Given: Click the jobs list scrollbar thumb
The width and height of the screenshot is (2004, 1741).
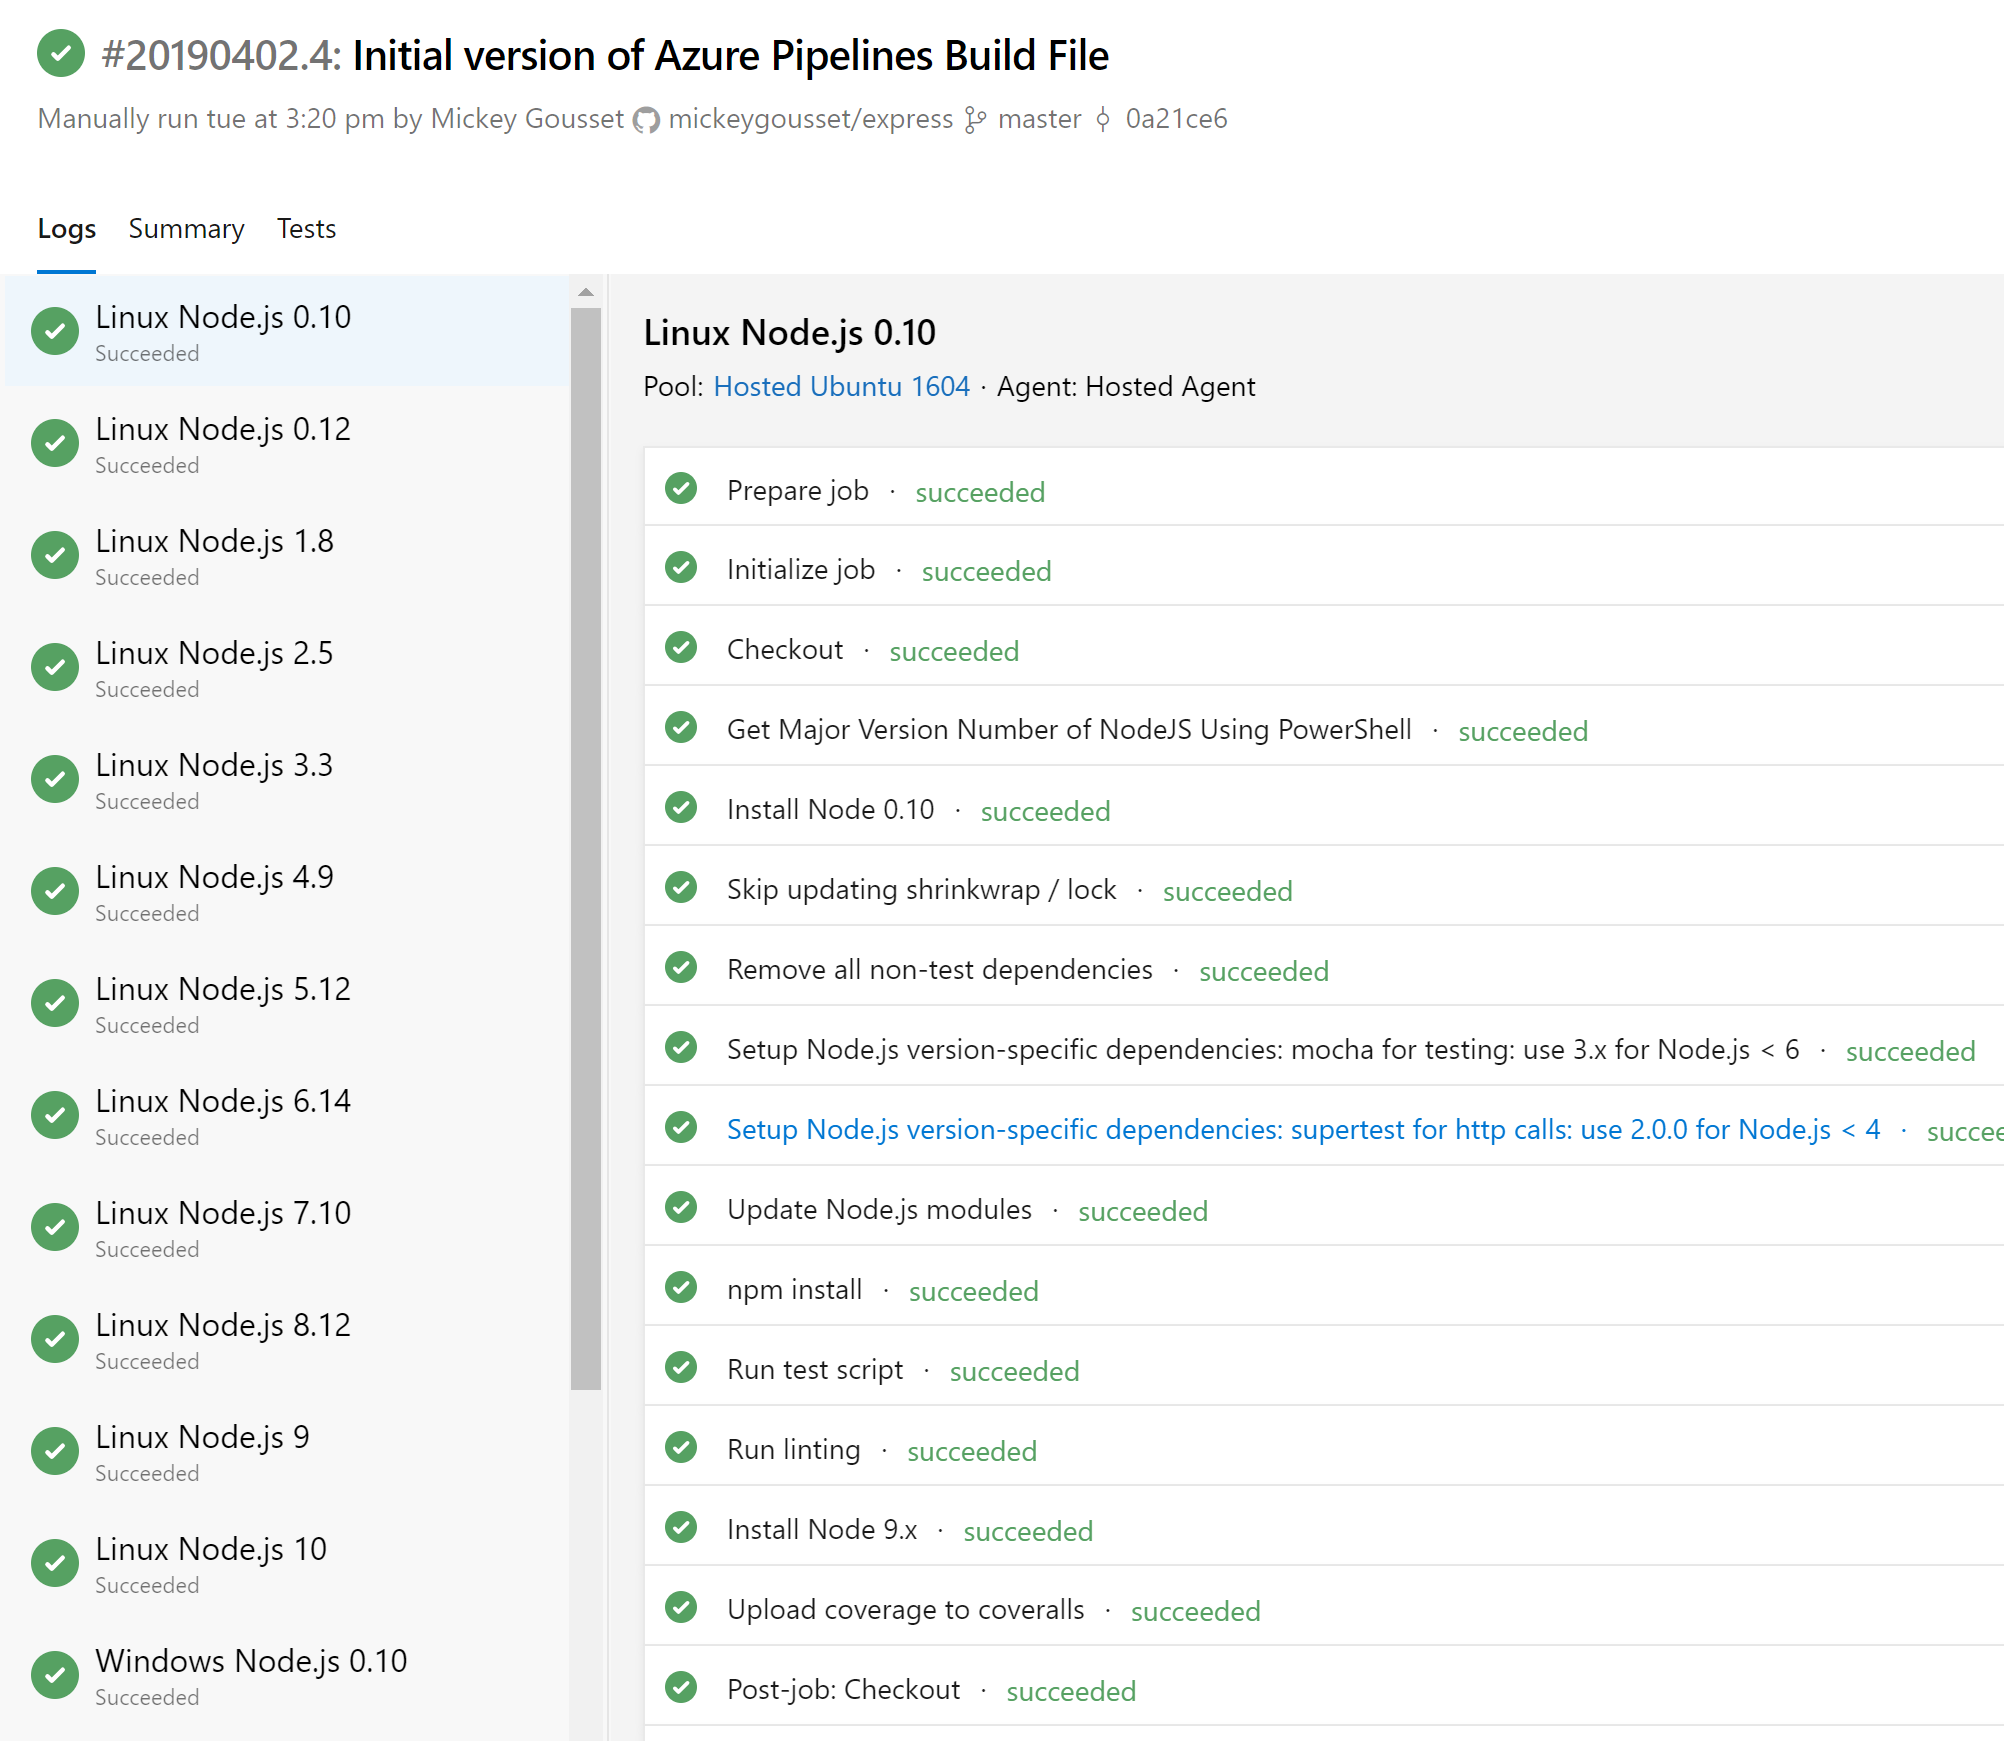Looking at the screenshot, I should coord(586,848).
